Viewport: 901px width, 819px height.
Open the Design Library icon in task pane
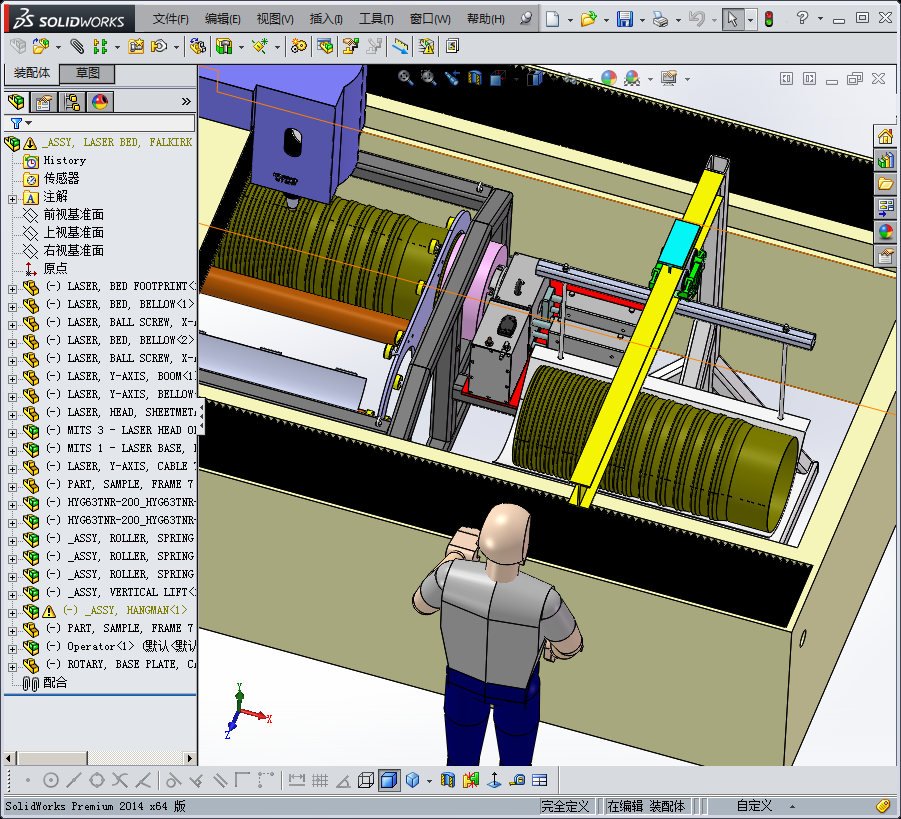[x=885, y=160]
